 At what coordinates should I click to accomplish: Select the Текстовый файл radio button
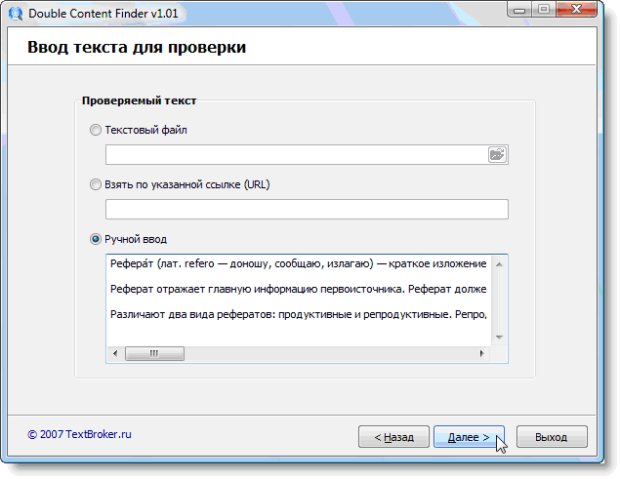pos(96,130)
